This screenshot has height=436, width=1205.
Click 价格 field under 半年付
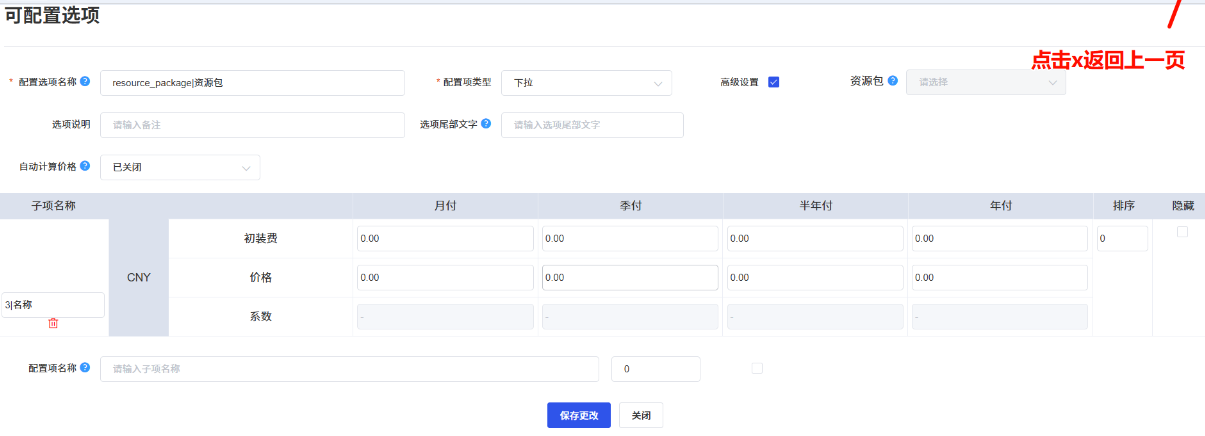(815, 277)
